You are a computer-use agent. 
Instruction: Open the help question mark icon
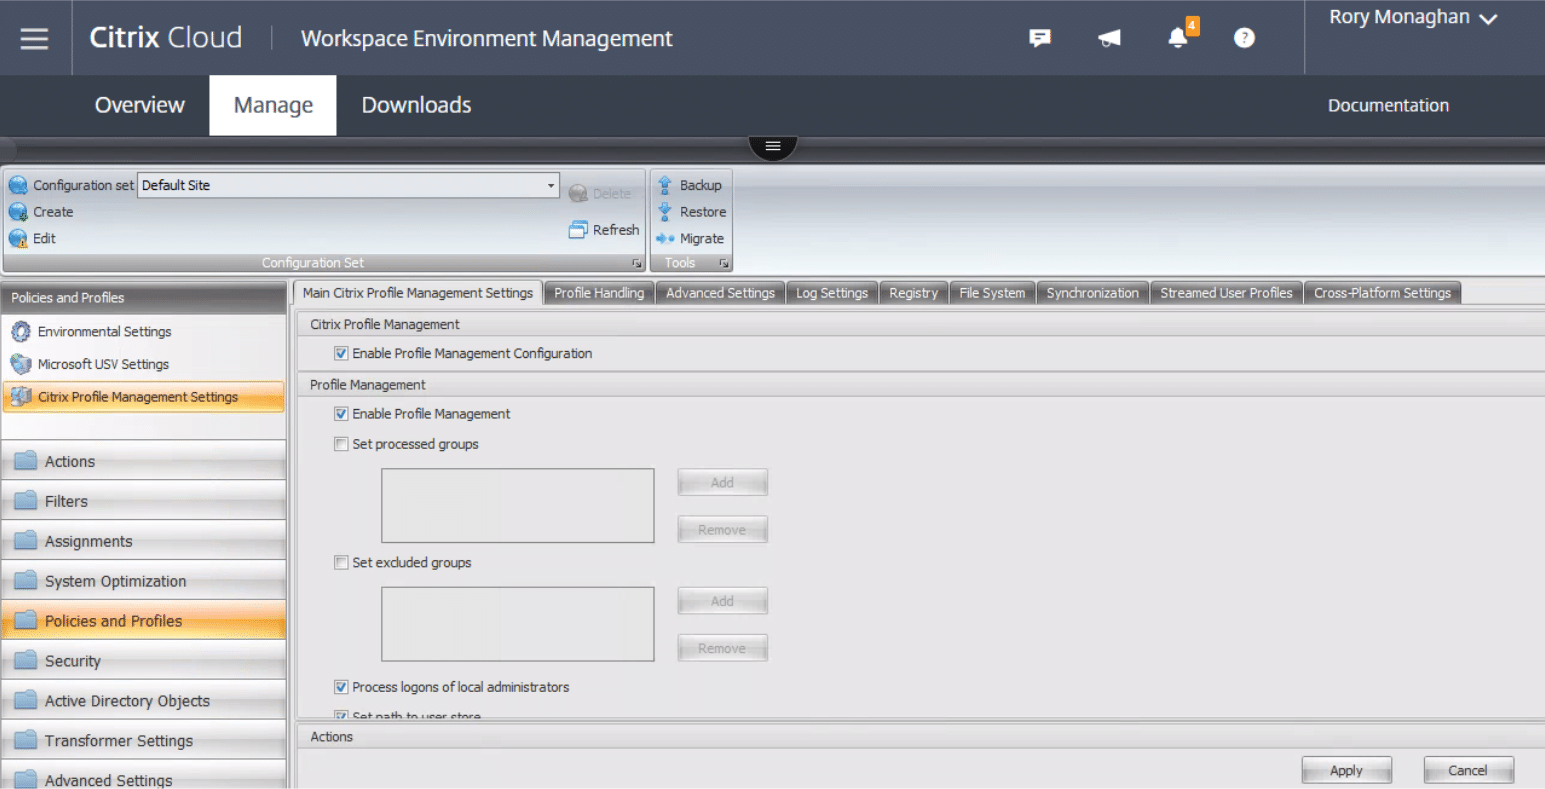coord(1244,38)
